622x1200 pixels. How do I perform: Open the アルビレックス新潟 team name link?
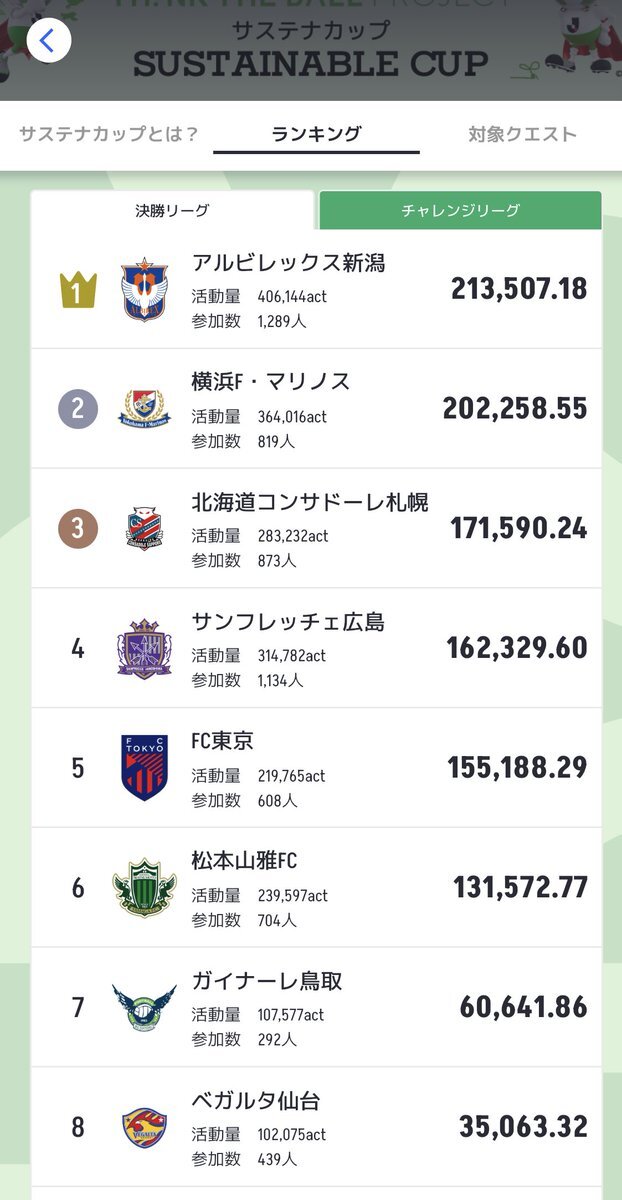[x=288, y=263]
